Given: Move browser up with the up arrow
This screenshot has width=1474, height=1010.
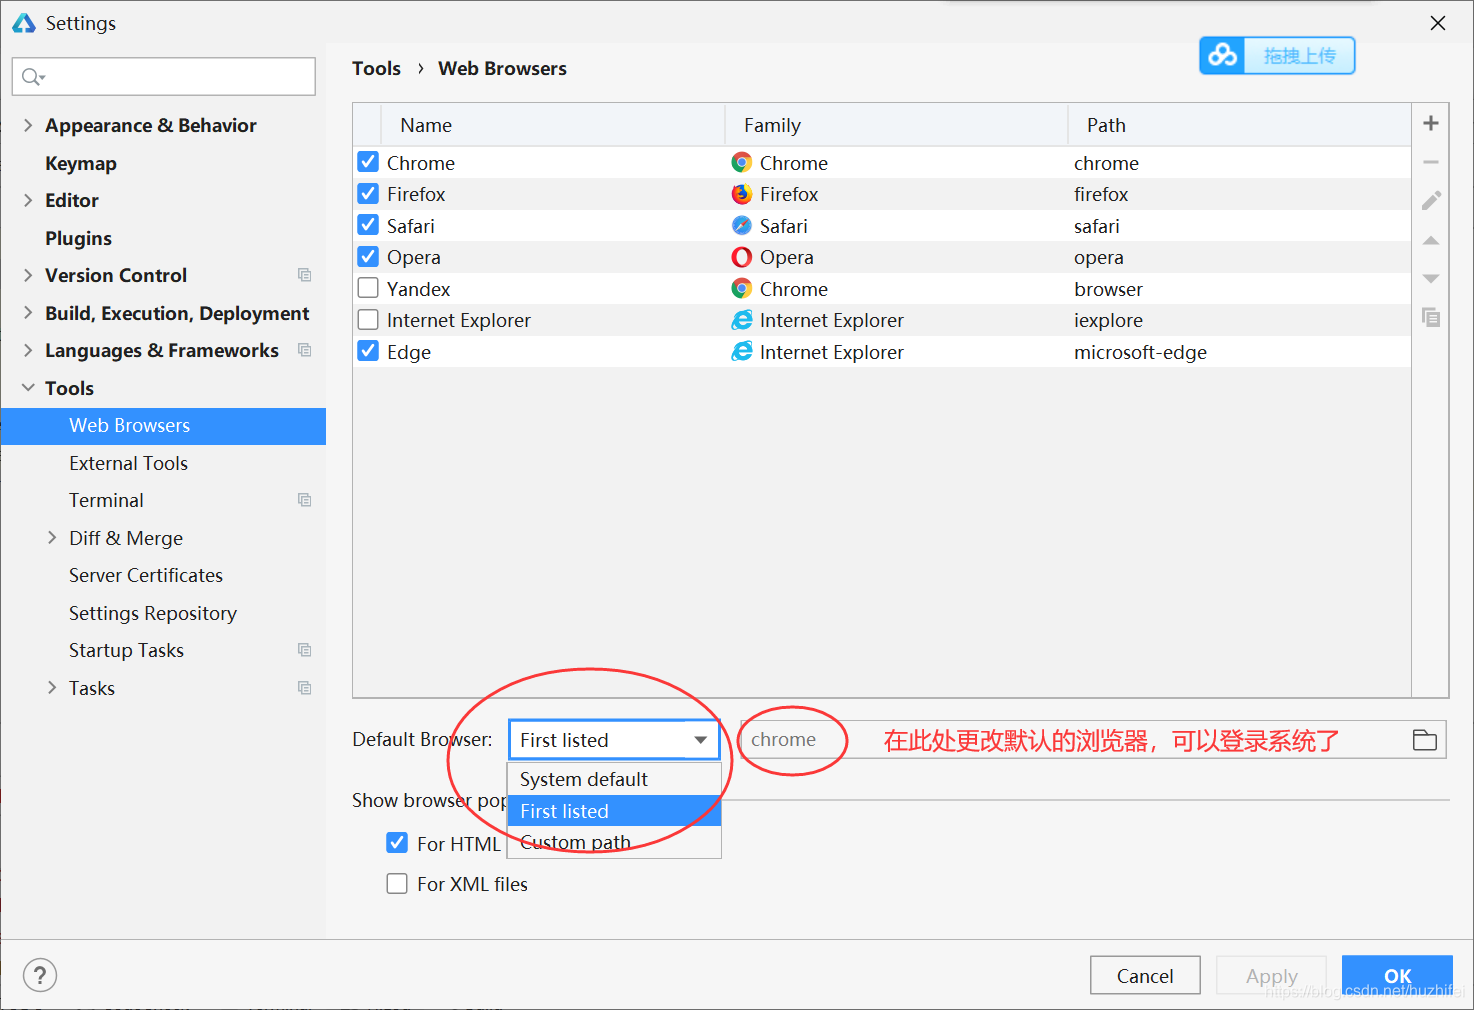Looking at the screenshot, I should point(1431,240).
